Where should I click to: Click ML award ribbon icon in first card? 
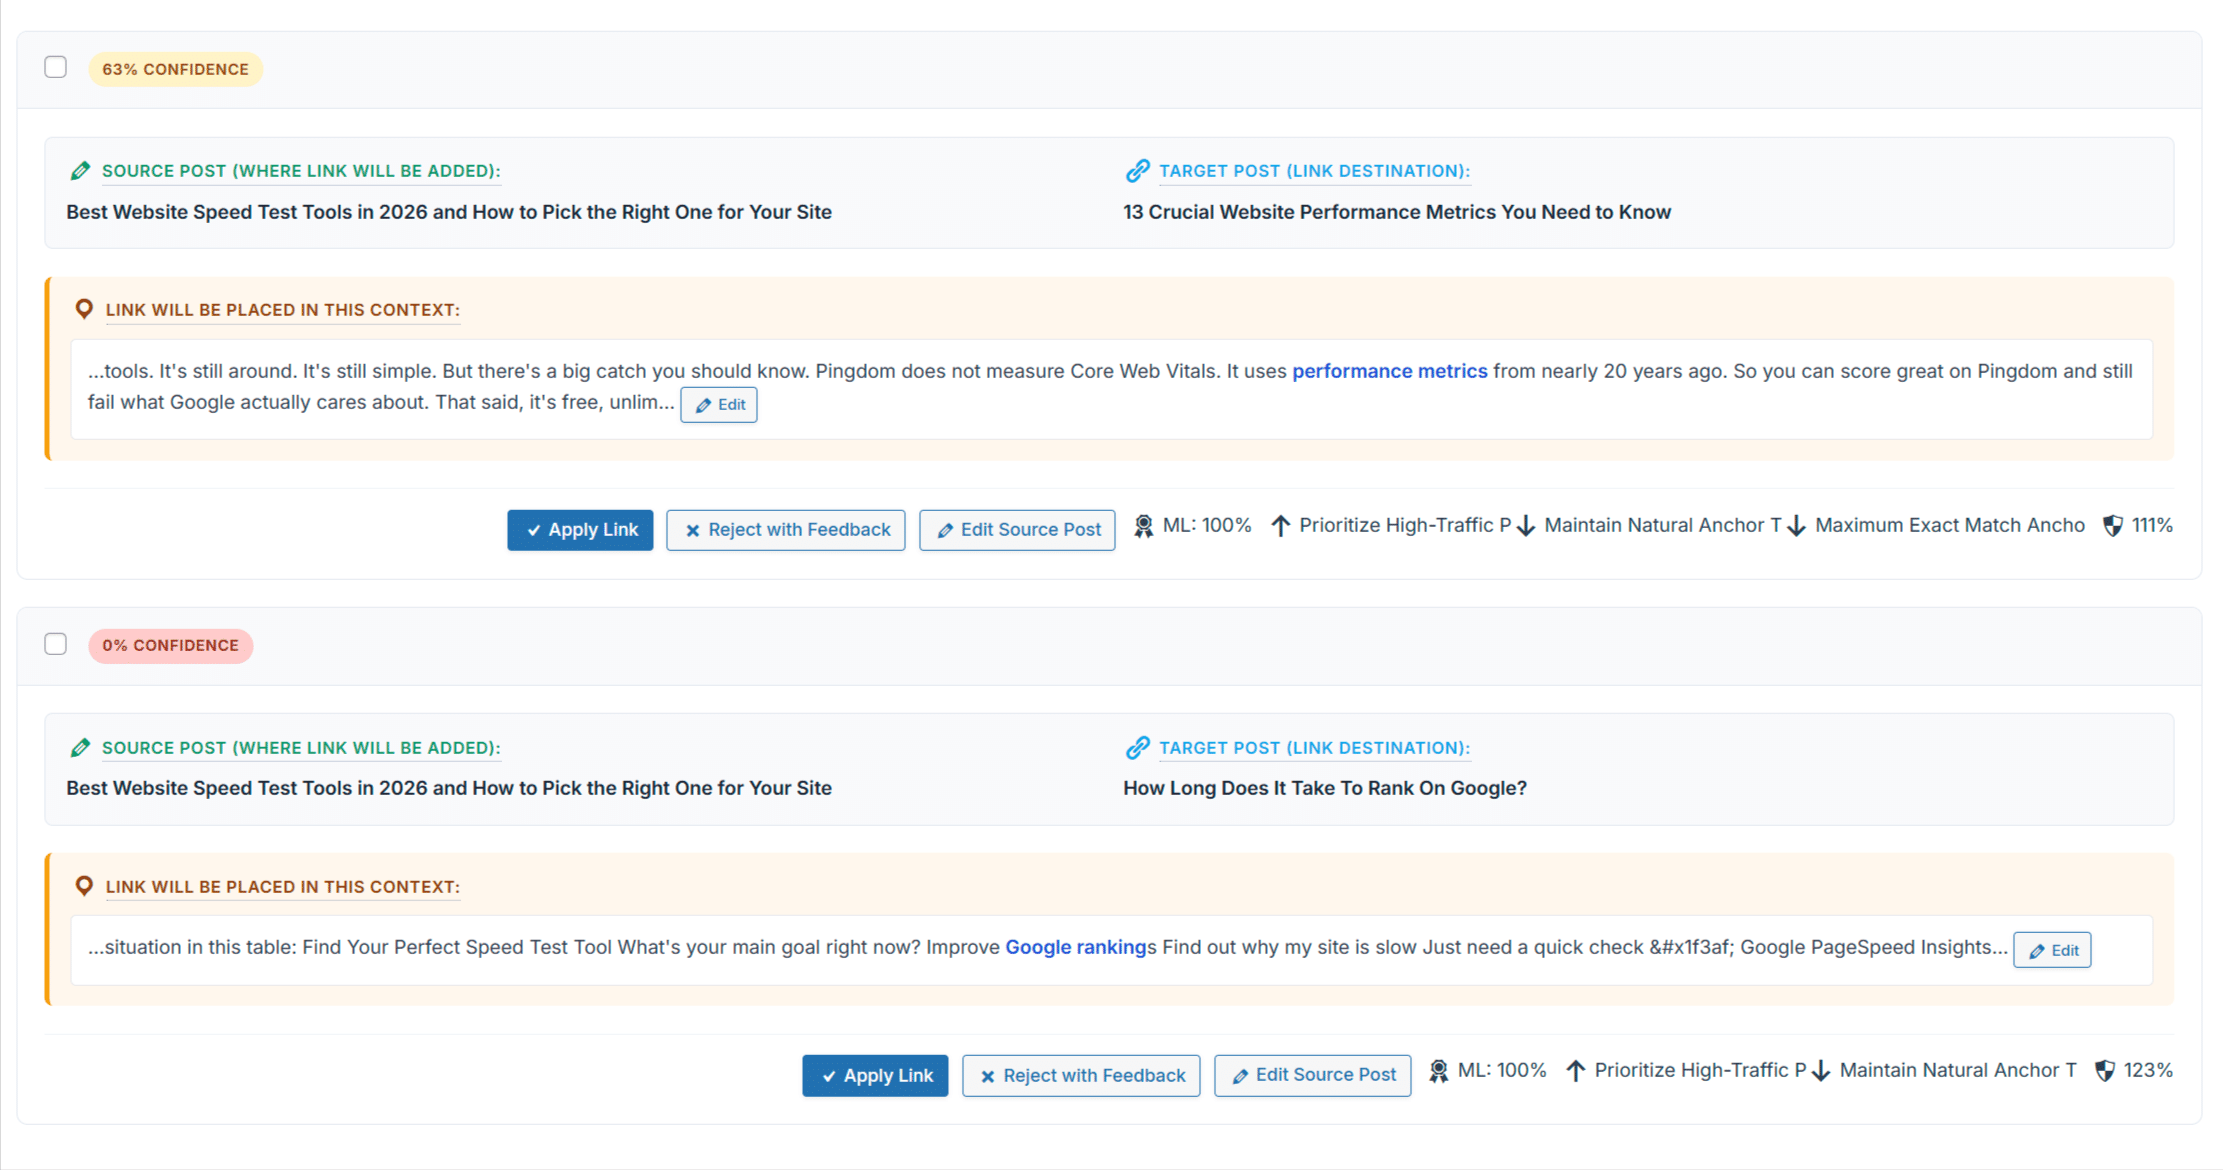point(1144,526)
